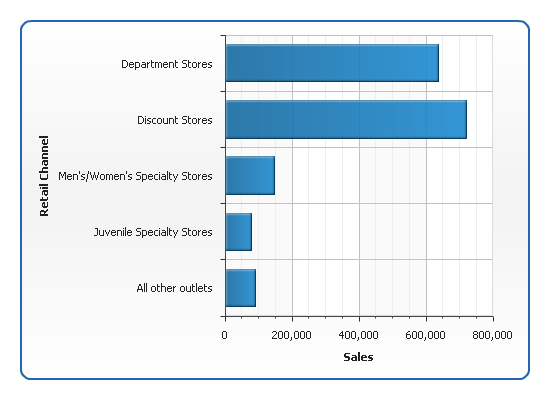Viewport: 550px width, 400px height.
Task: Click the 600,000 axis tick label
Action: [425, 335]
